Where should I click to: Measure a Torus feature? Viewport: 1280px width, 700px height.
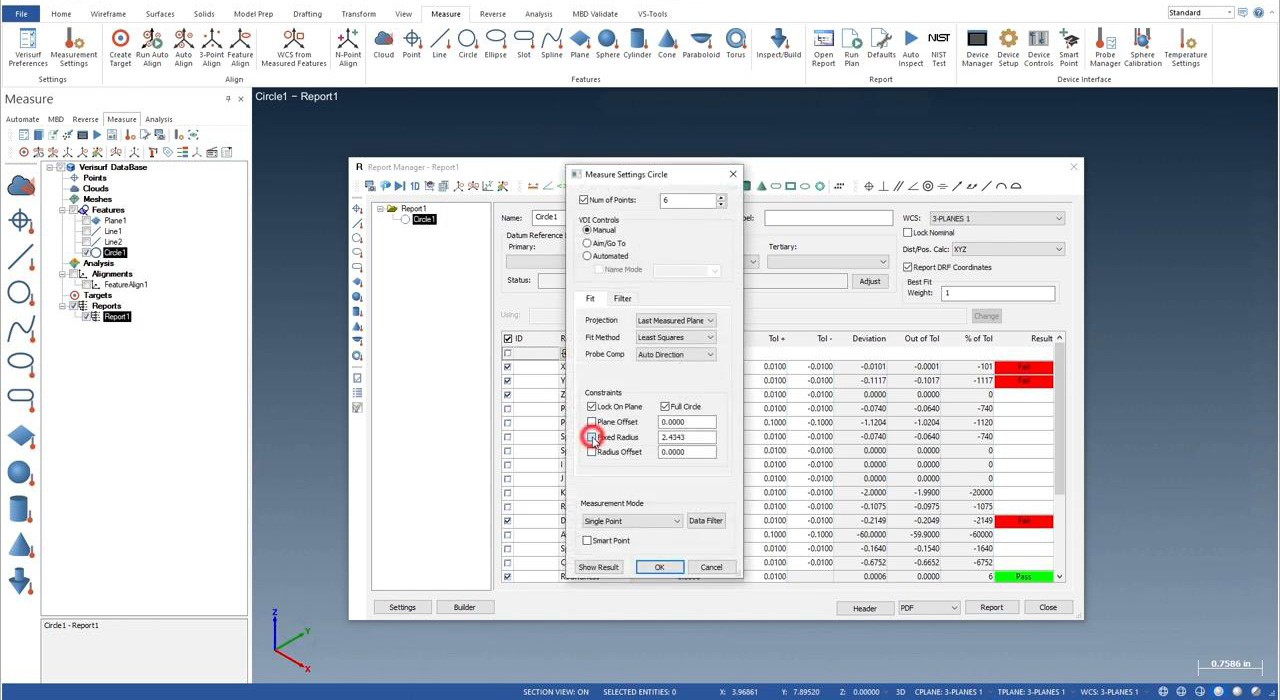(735, 44)
